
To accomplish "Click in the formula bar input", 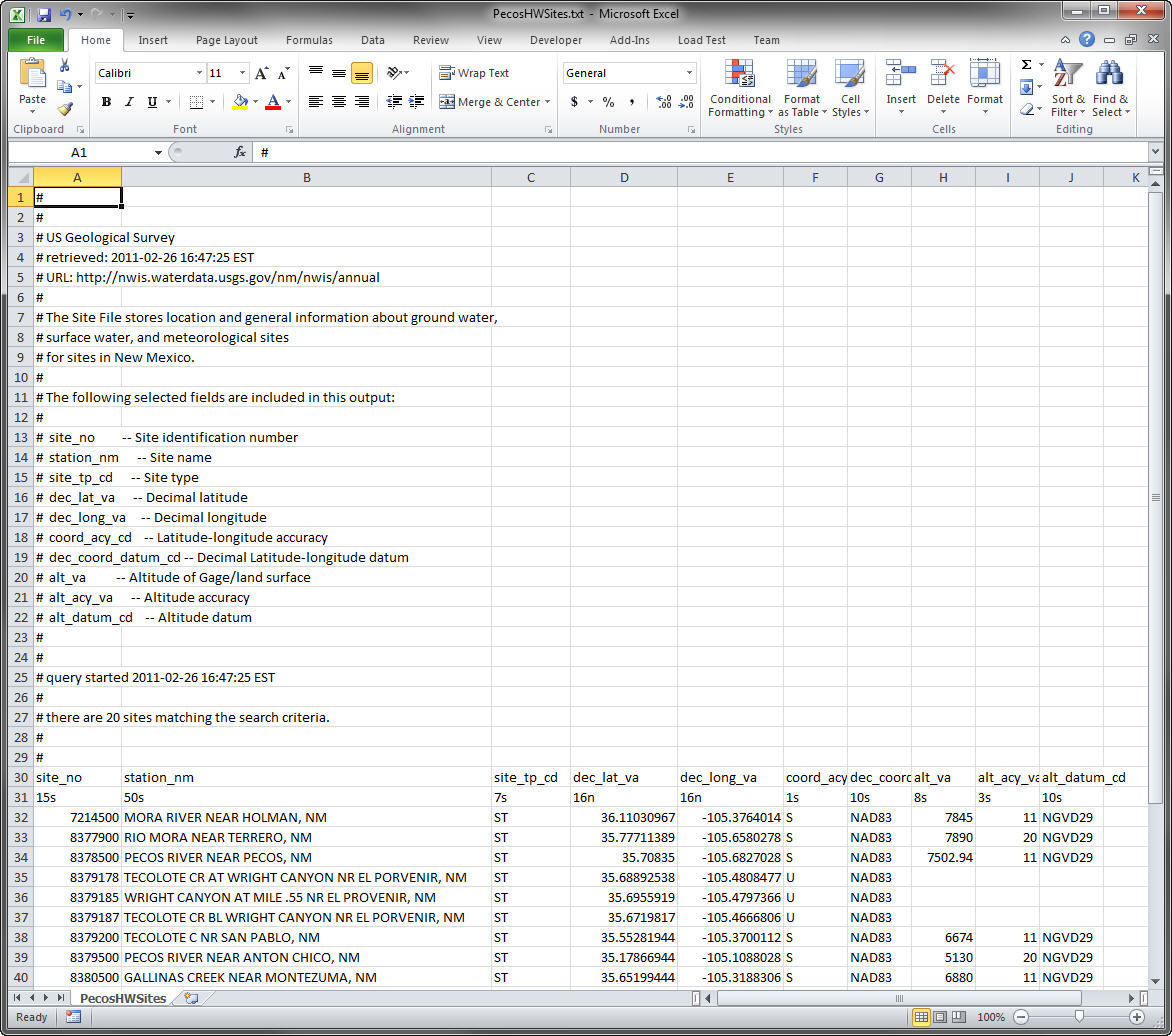I will [701, 152].
